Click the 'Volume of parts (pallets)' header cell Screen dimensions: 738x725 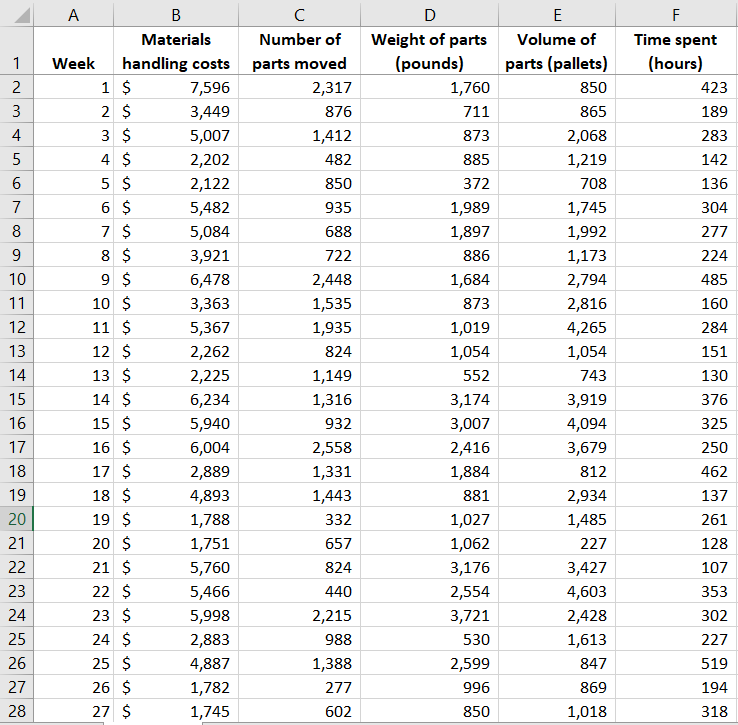557,51
